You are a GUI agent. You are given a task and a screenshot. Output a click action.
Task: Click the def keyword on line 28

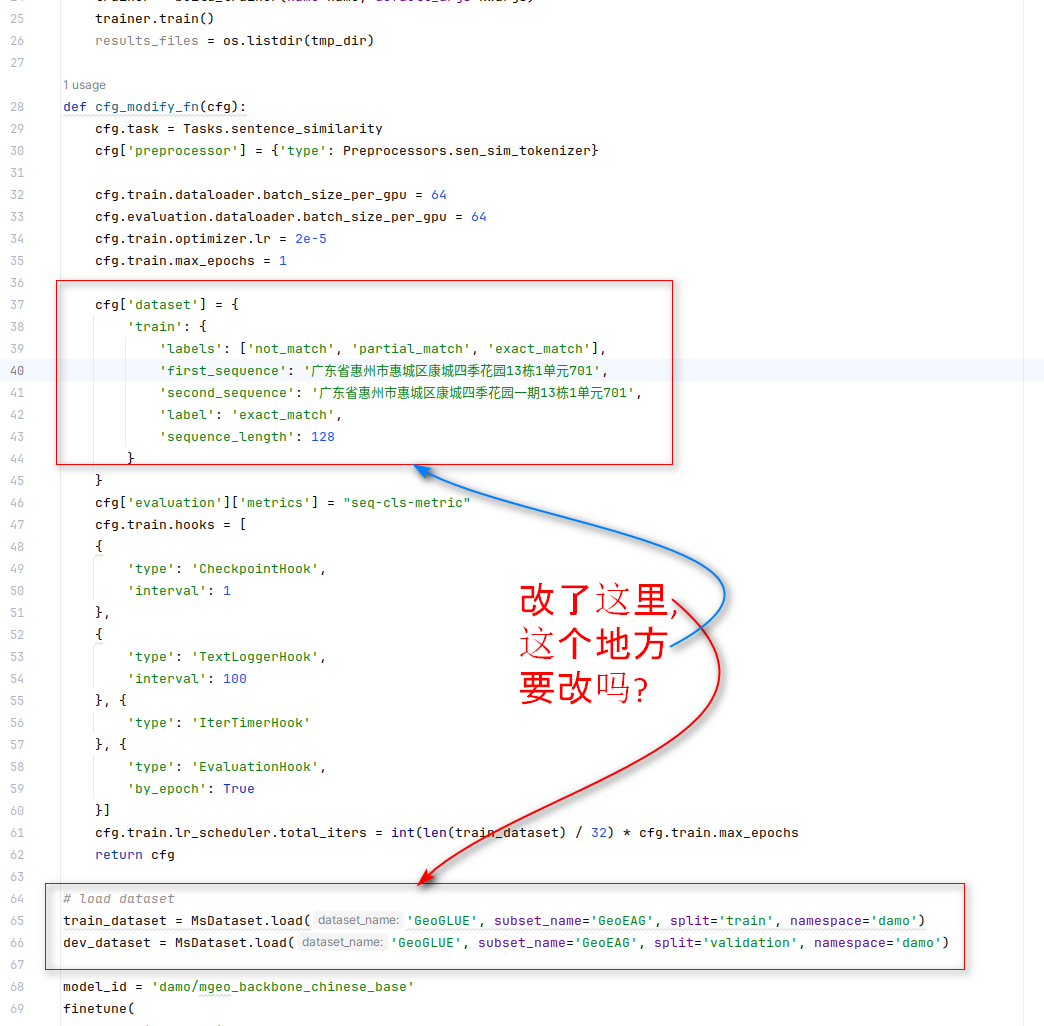pyautogui.click(x=75, y=107)
